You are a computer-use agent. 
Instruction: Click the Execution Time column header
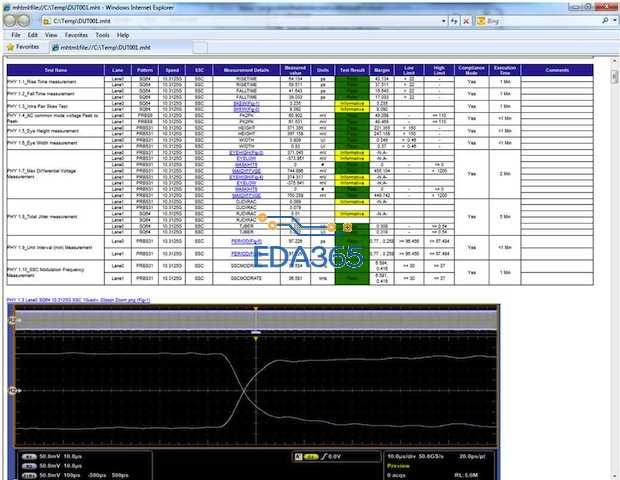coord(505,70)
